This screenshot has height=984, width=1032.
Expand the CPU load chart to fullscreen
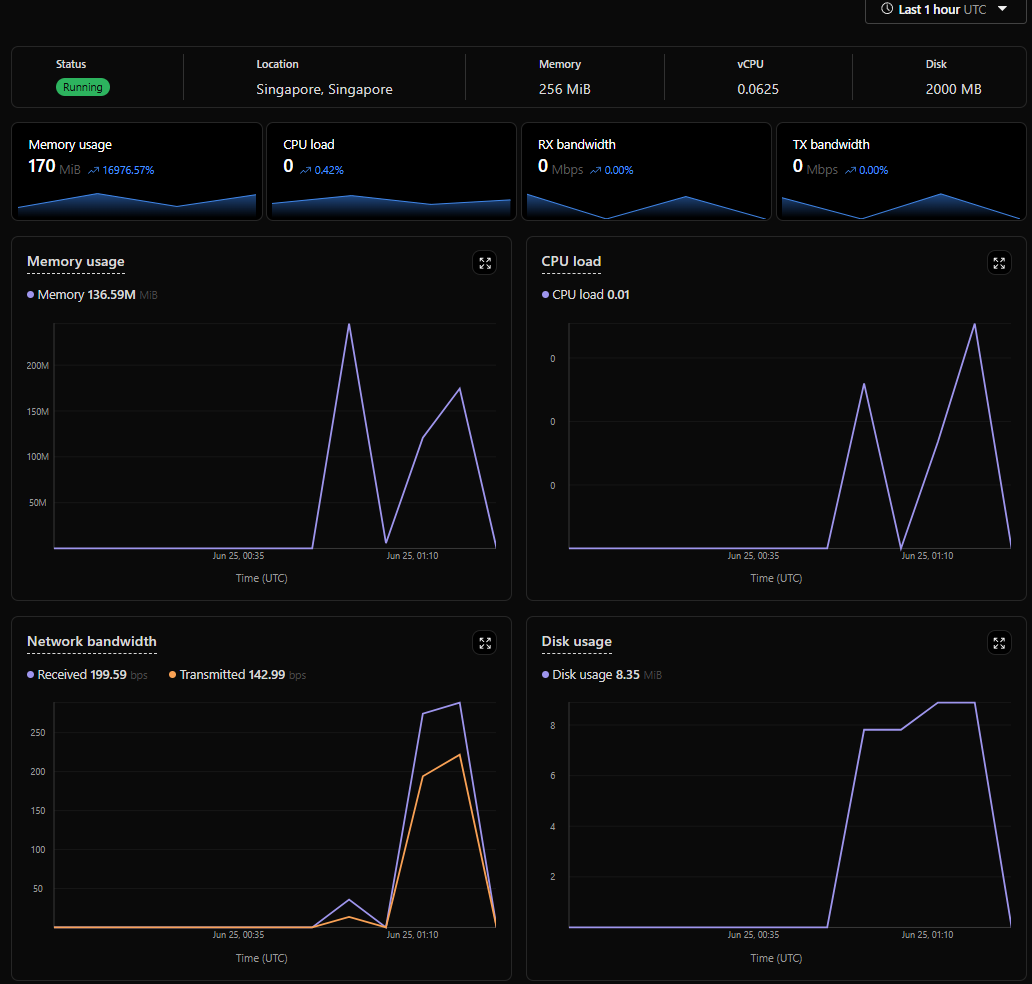[x=999, y=263]
